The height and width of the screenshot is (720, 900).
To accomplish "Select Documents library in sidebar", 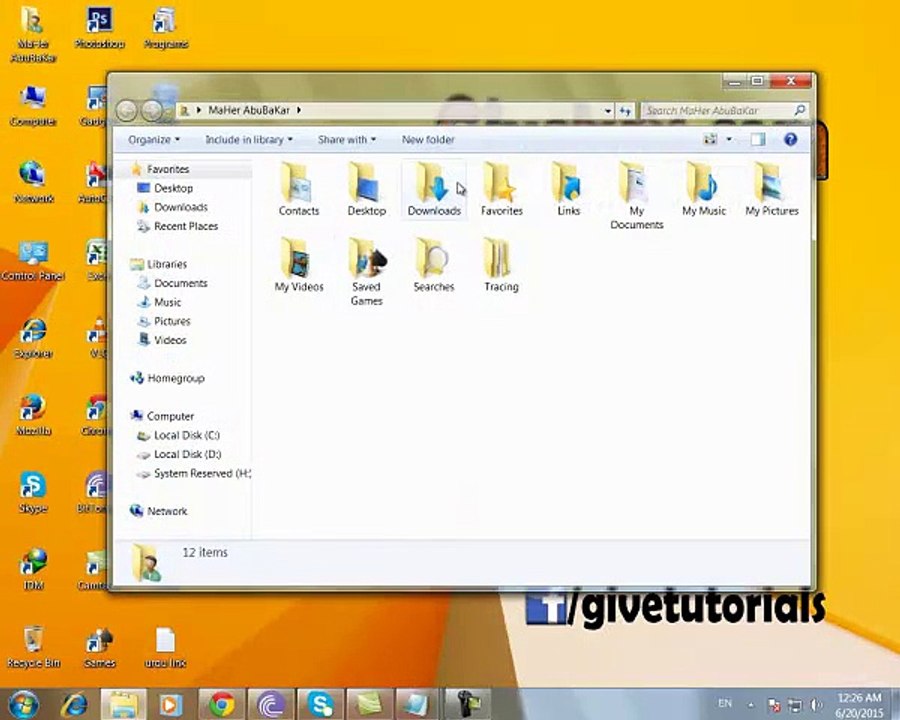I will point(180,282).
